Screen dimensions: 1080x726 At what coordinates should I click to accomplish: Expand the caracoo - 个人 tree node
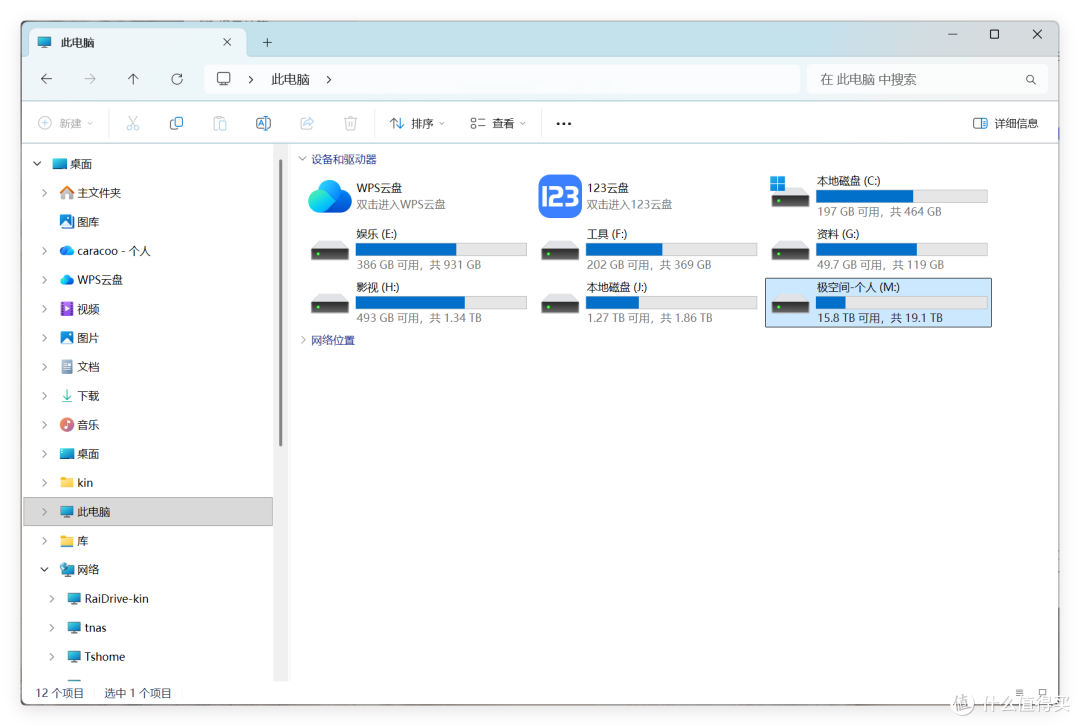pyautogui.click(x=44, y=251)
